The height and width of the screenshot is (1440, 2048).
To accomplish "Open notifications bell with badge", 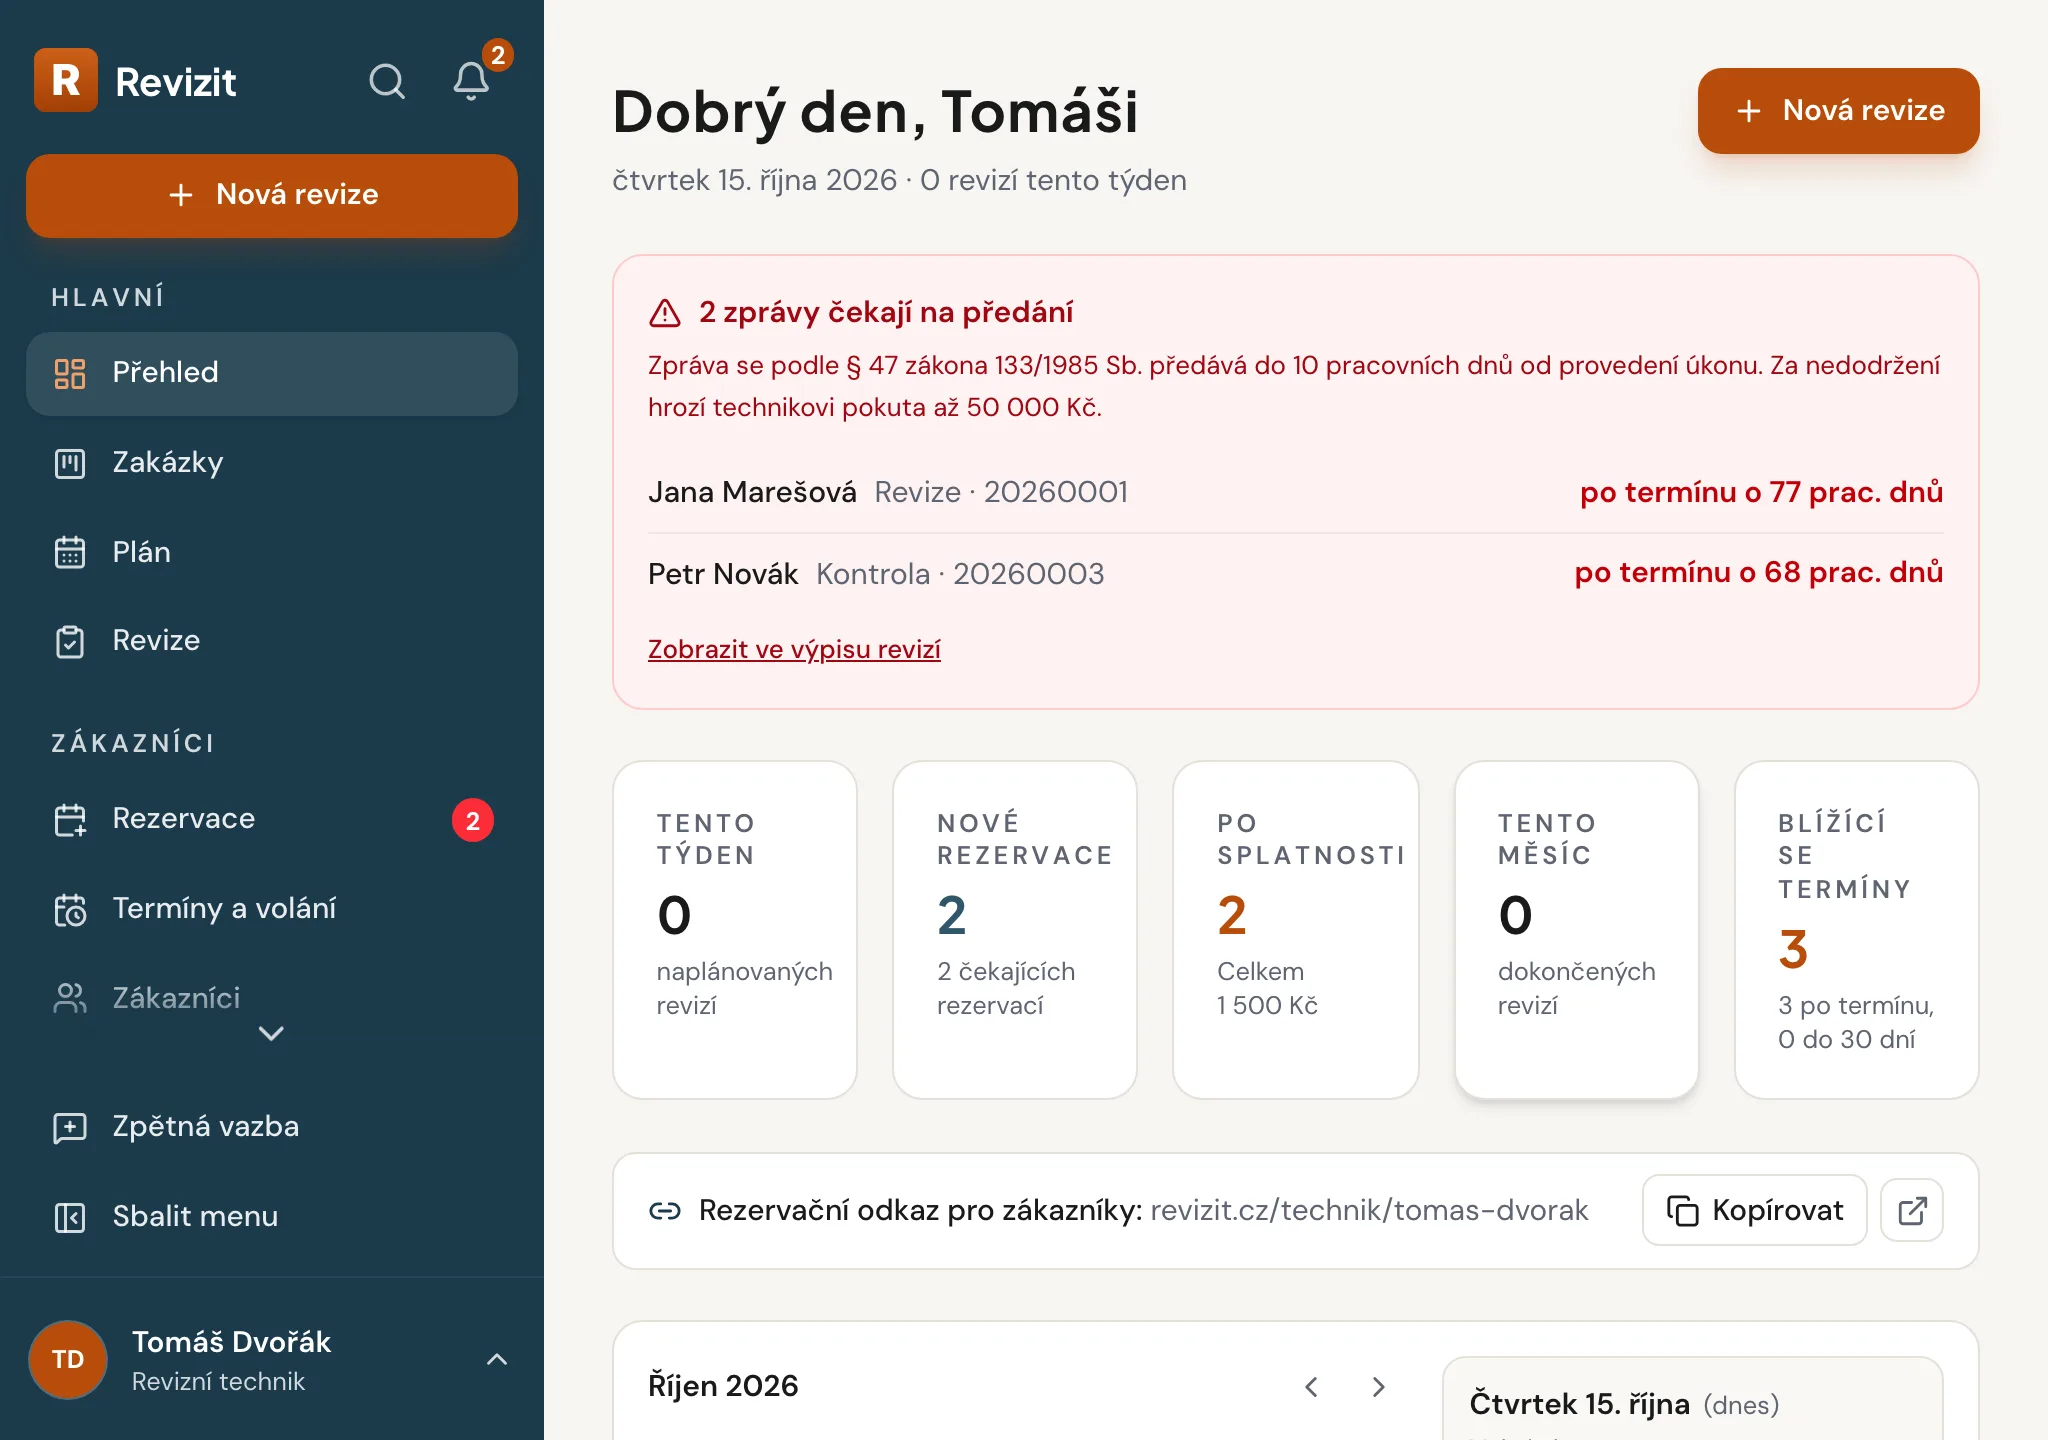I will pos(472,80).
